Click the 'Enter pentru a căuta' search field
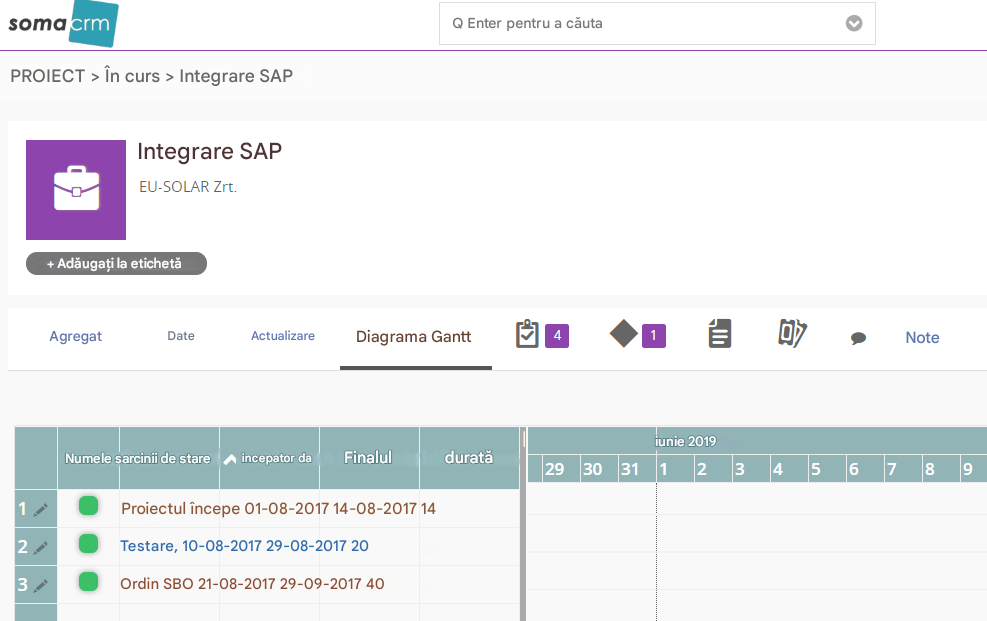This screenshot has height=621, width=987. click(657, 23)
